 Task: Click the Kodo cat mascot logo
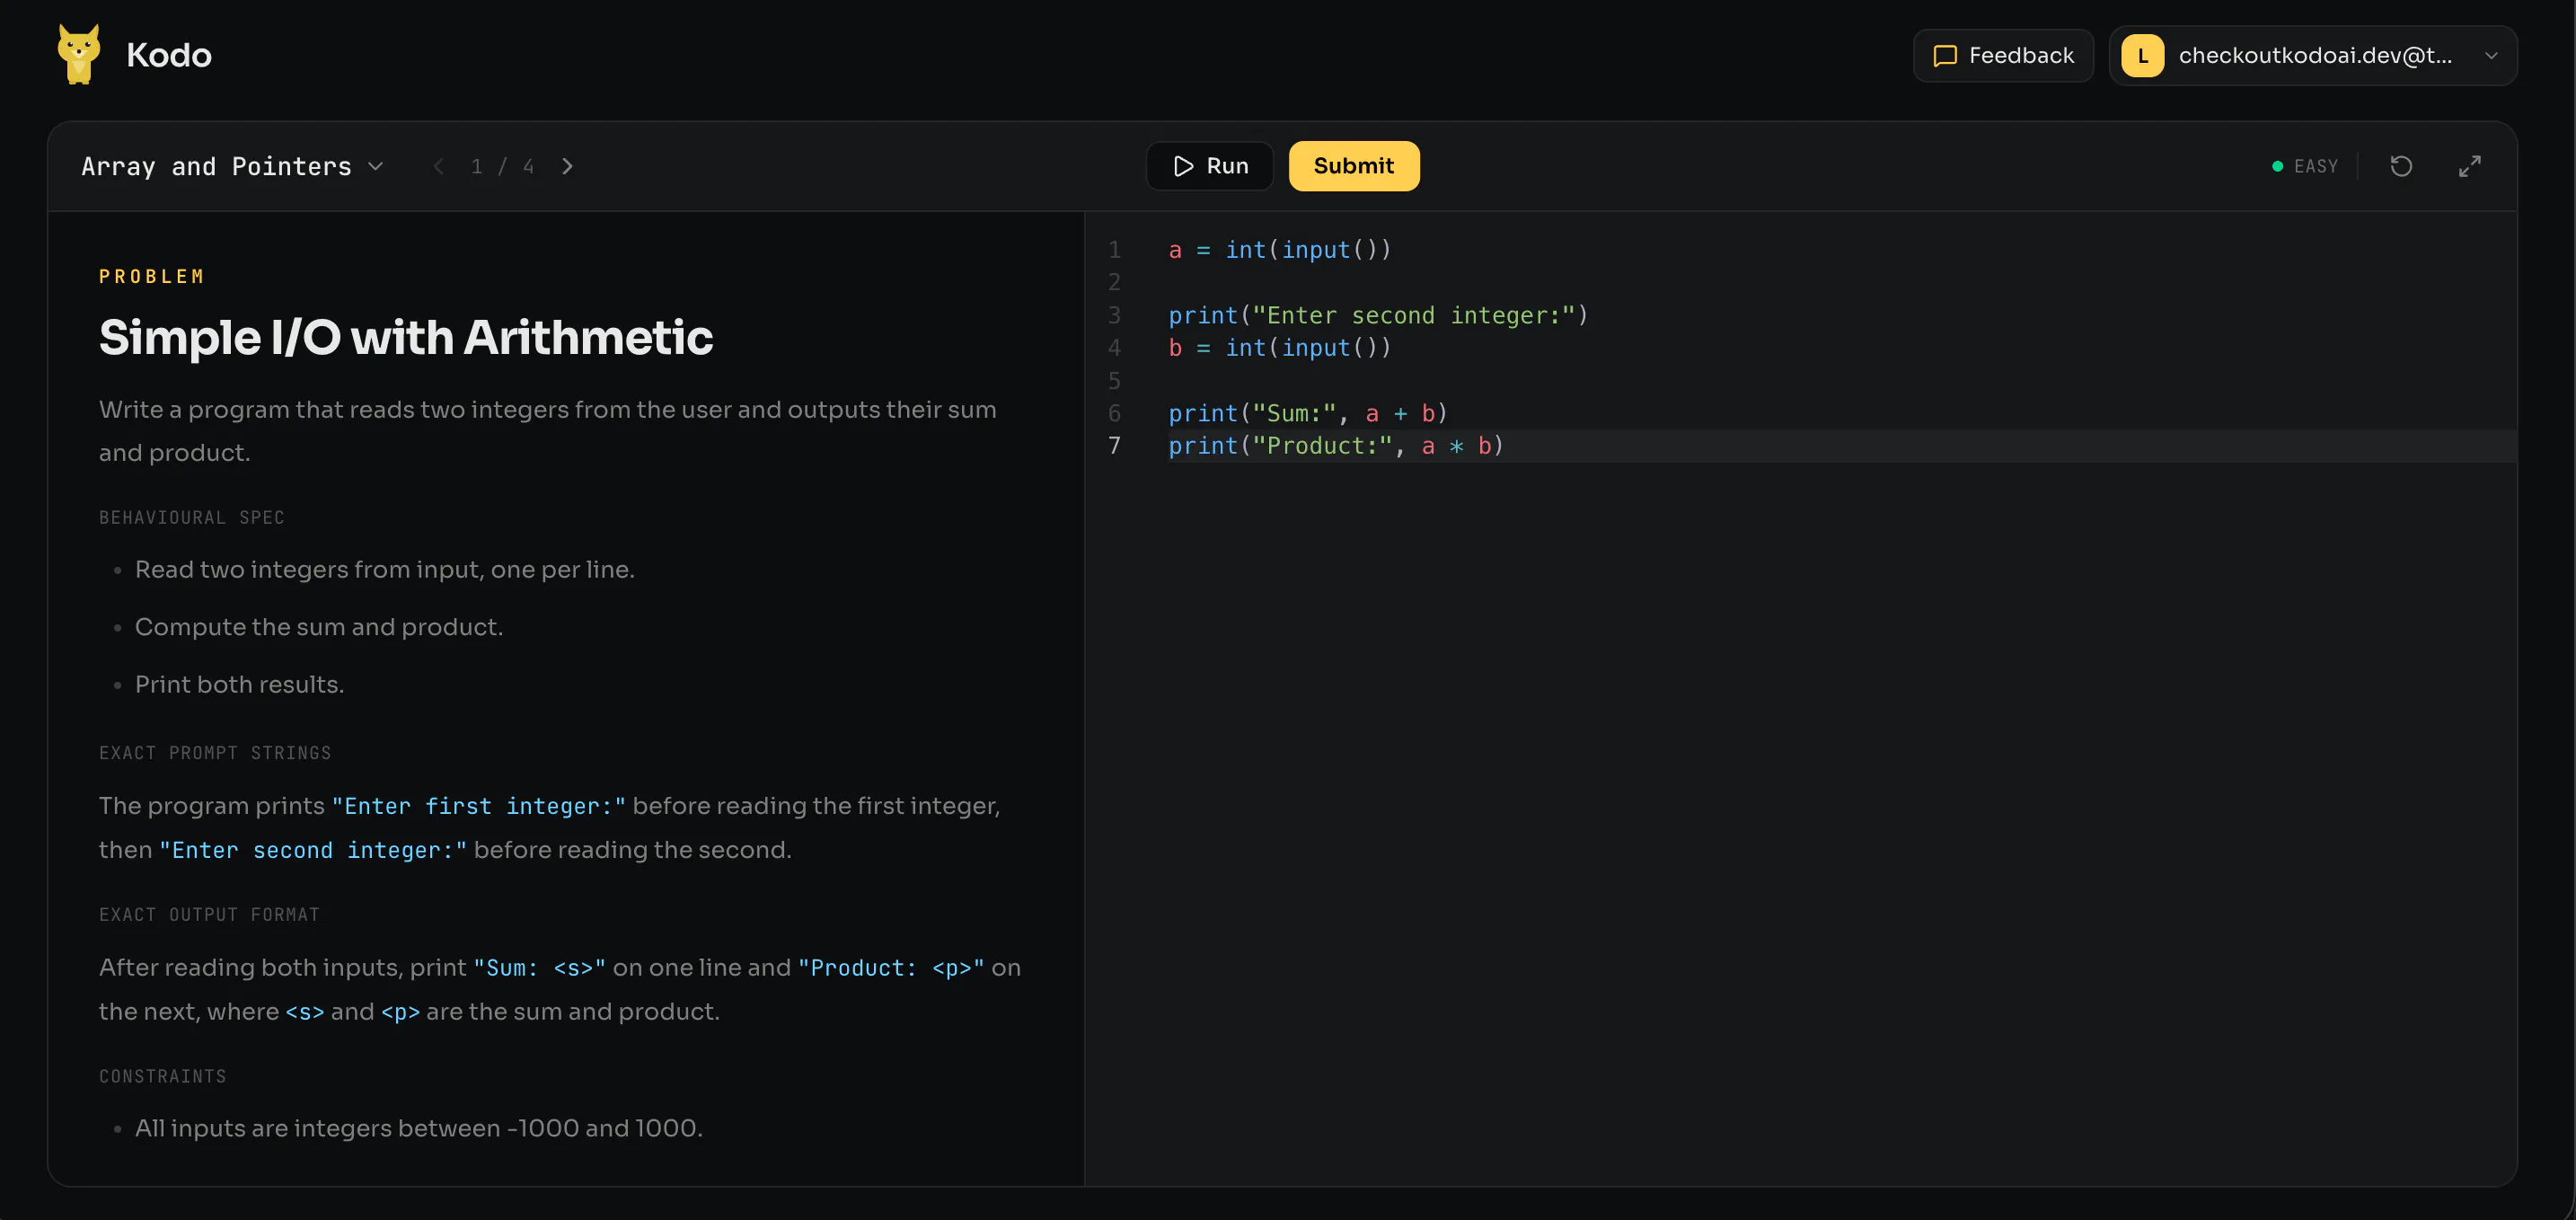click(79, 54)
